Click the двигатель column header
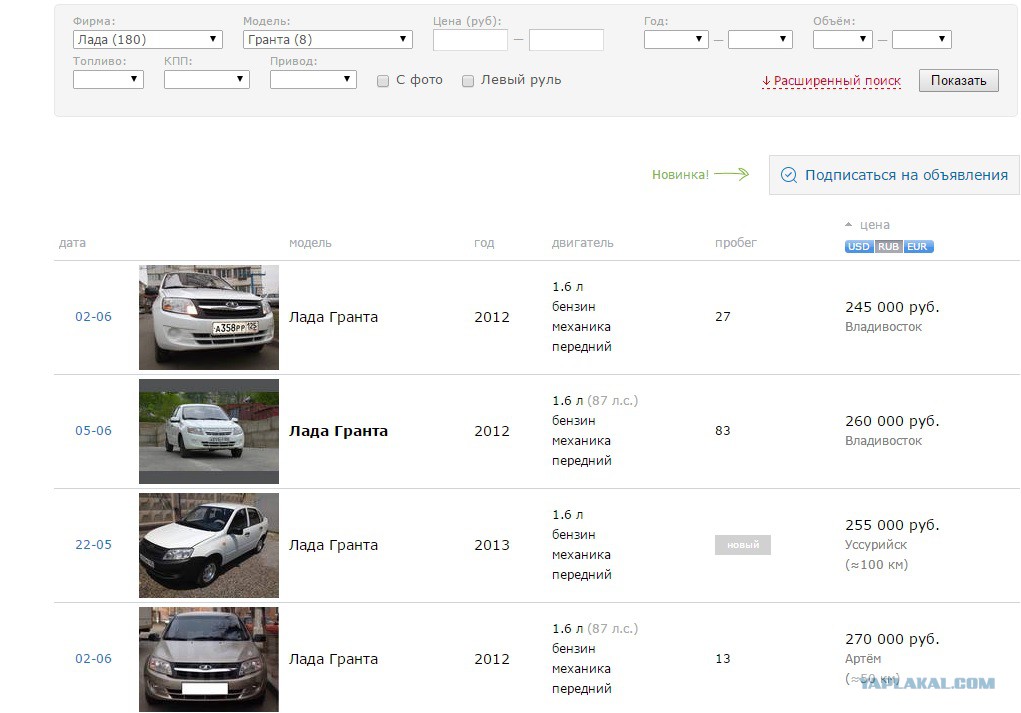Viewport: 1021px width, 713px height. 583,243
